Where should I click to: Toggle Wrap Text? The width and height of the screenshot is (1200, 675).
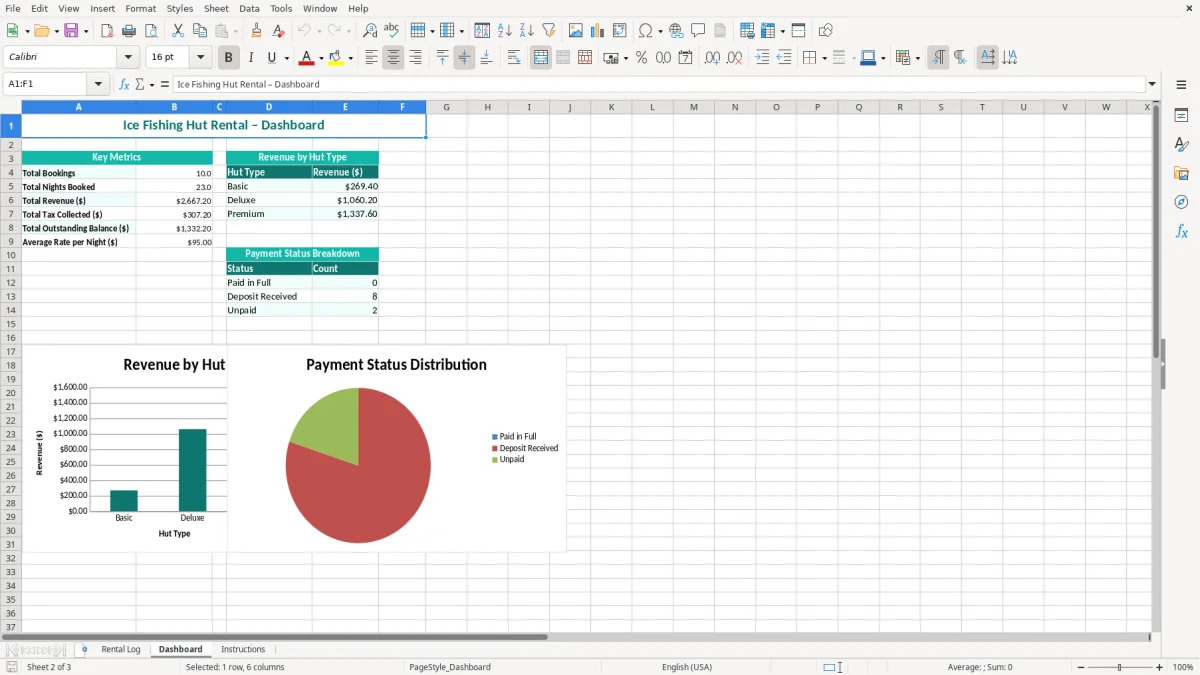pos(514,58)
